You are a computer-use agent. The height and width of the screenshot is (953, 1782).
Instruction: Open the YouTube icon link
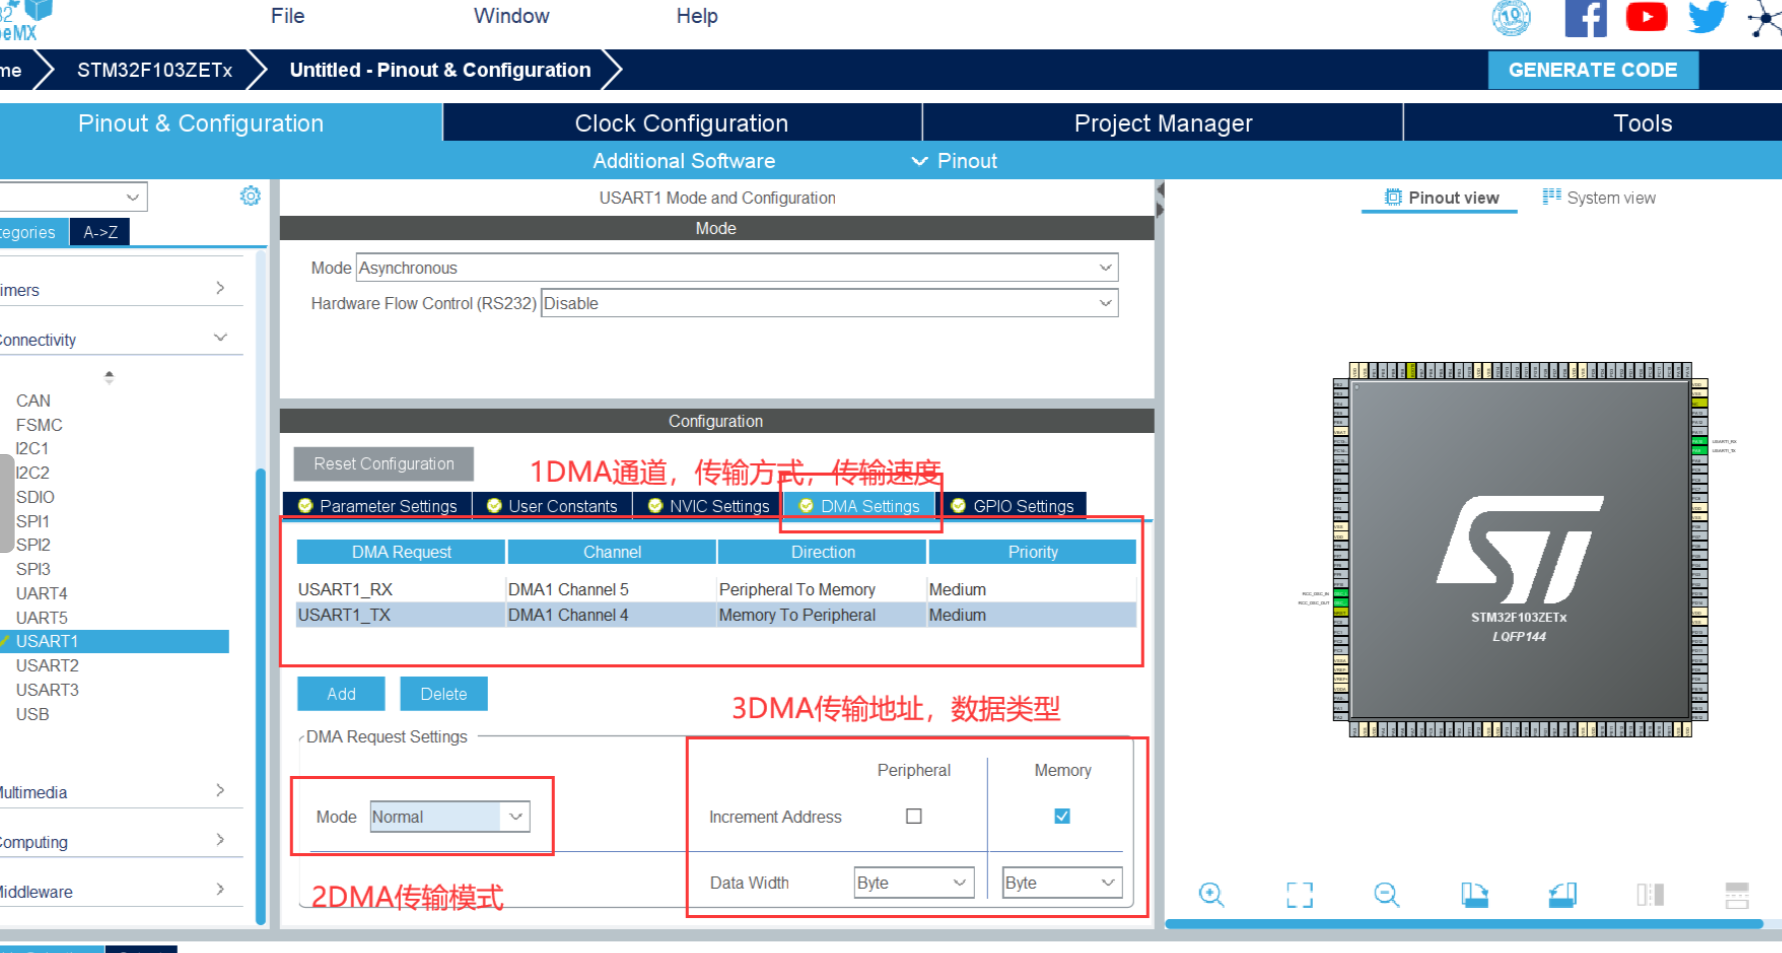point(1646,18)
